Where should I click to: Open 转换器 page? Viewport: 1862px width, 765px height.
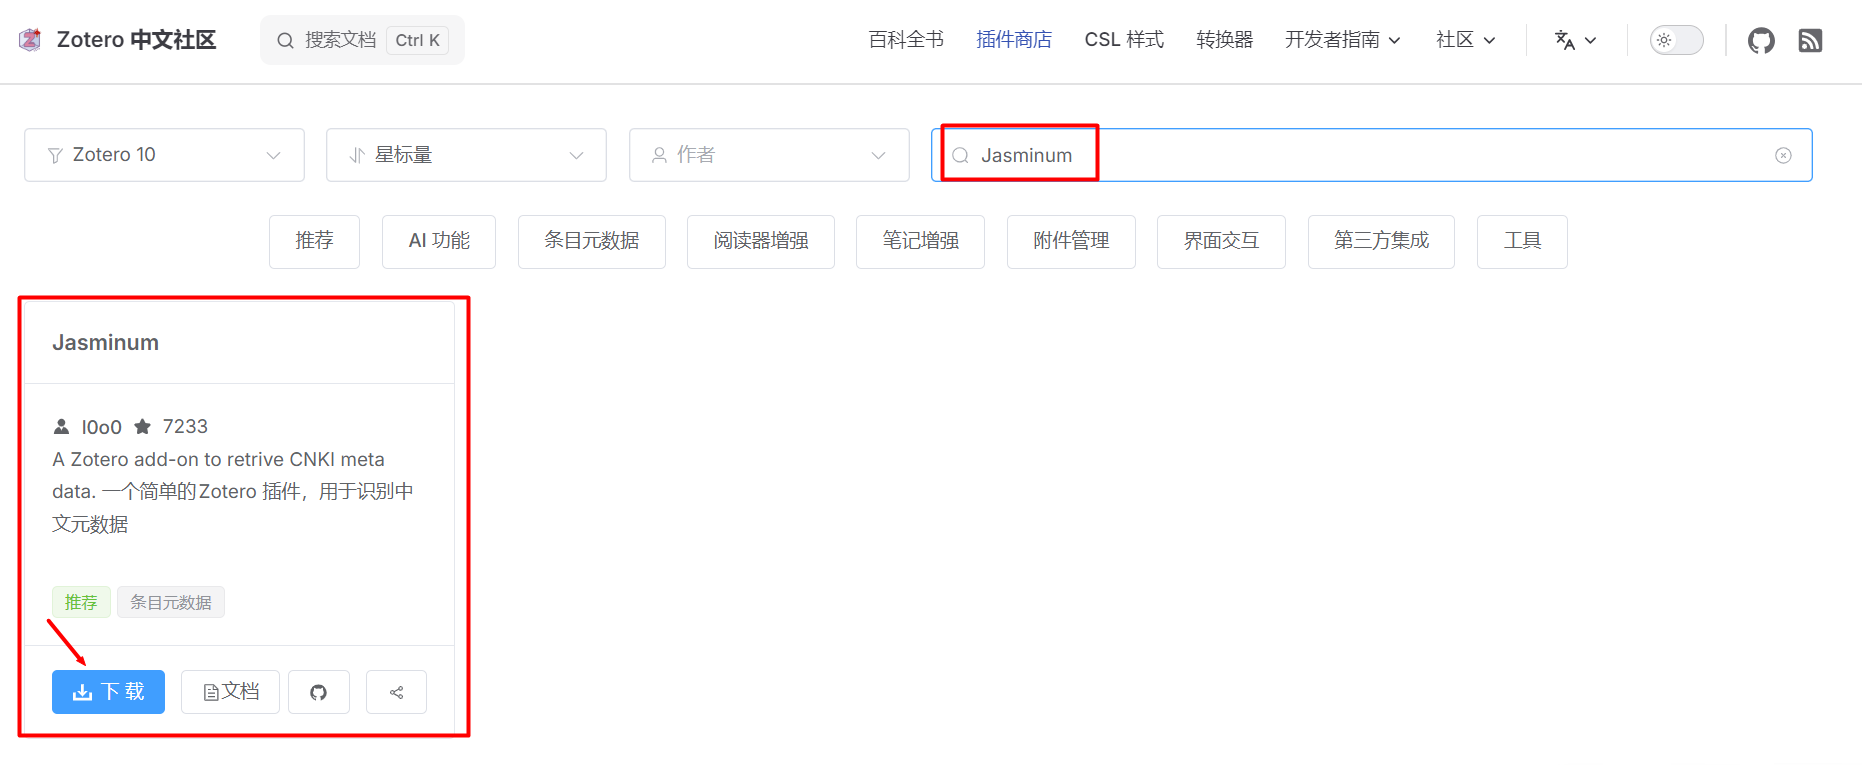click(1224, 40)
